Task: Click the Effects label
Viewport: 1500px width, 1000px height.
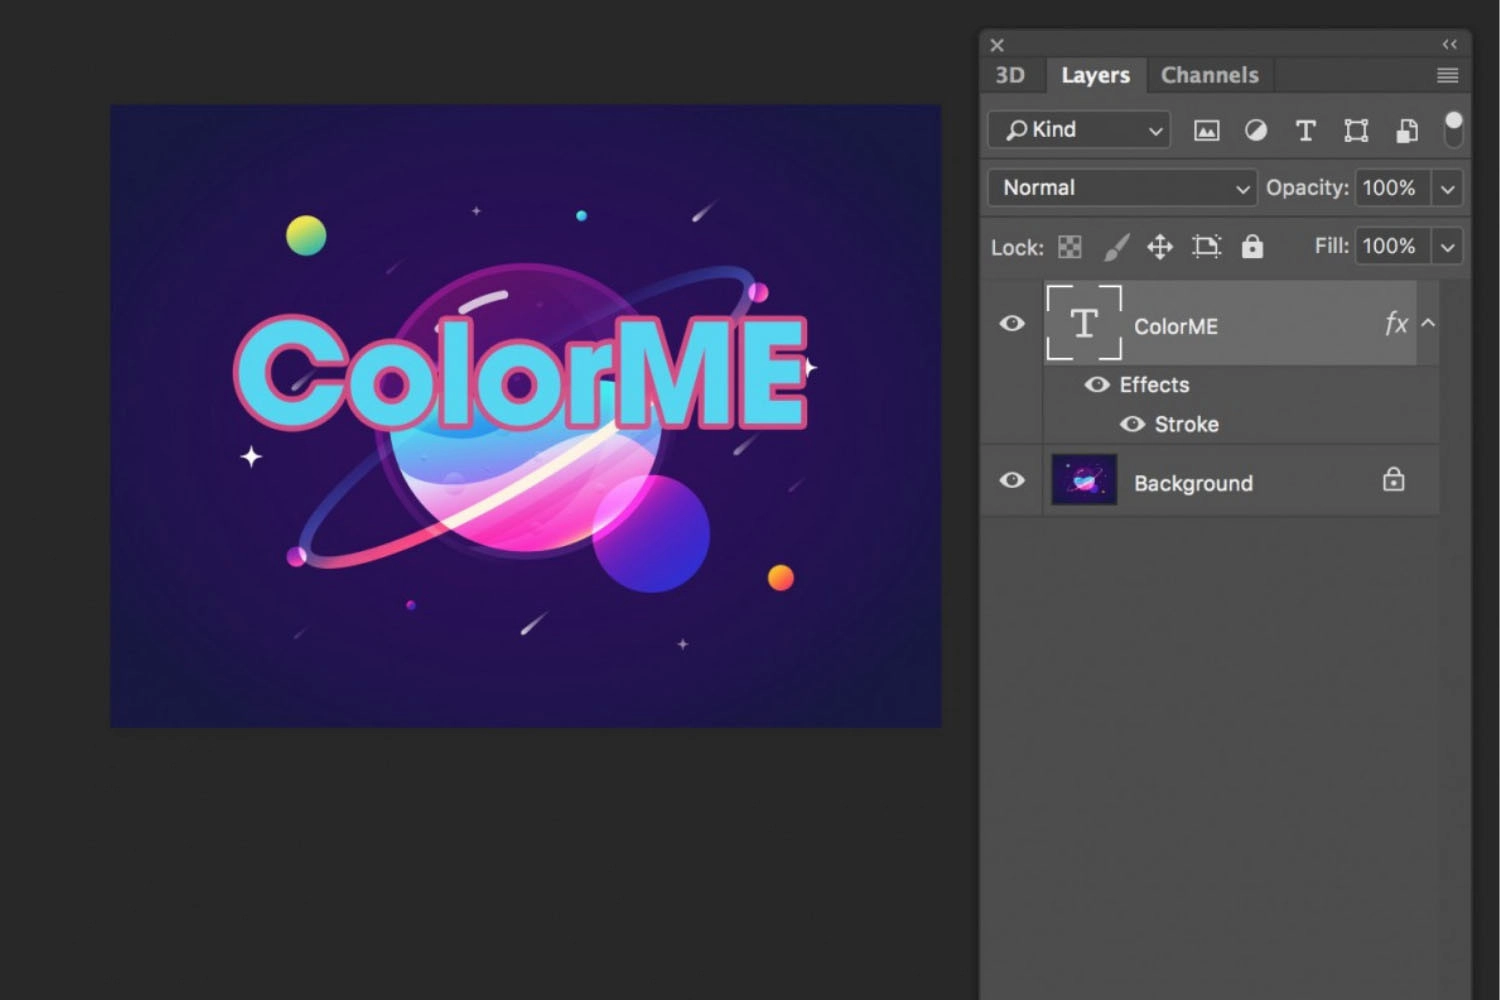Action: point(1154,385)
